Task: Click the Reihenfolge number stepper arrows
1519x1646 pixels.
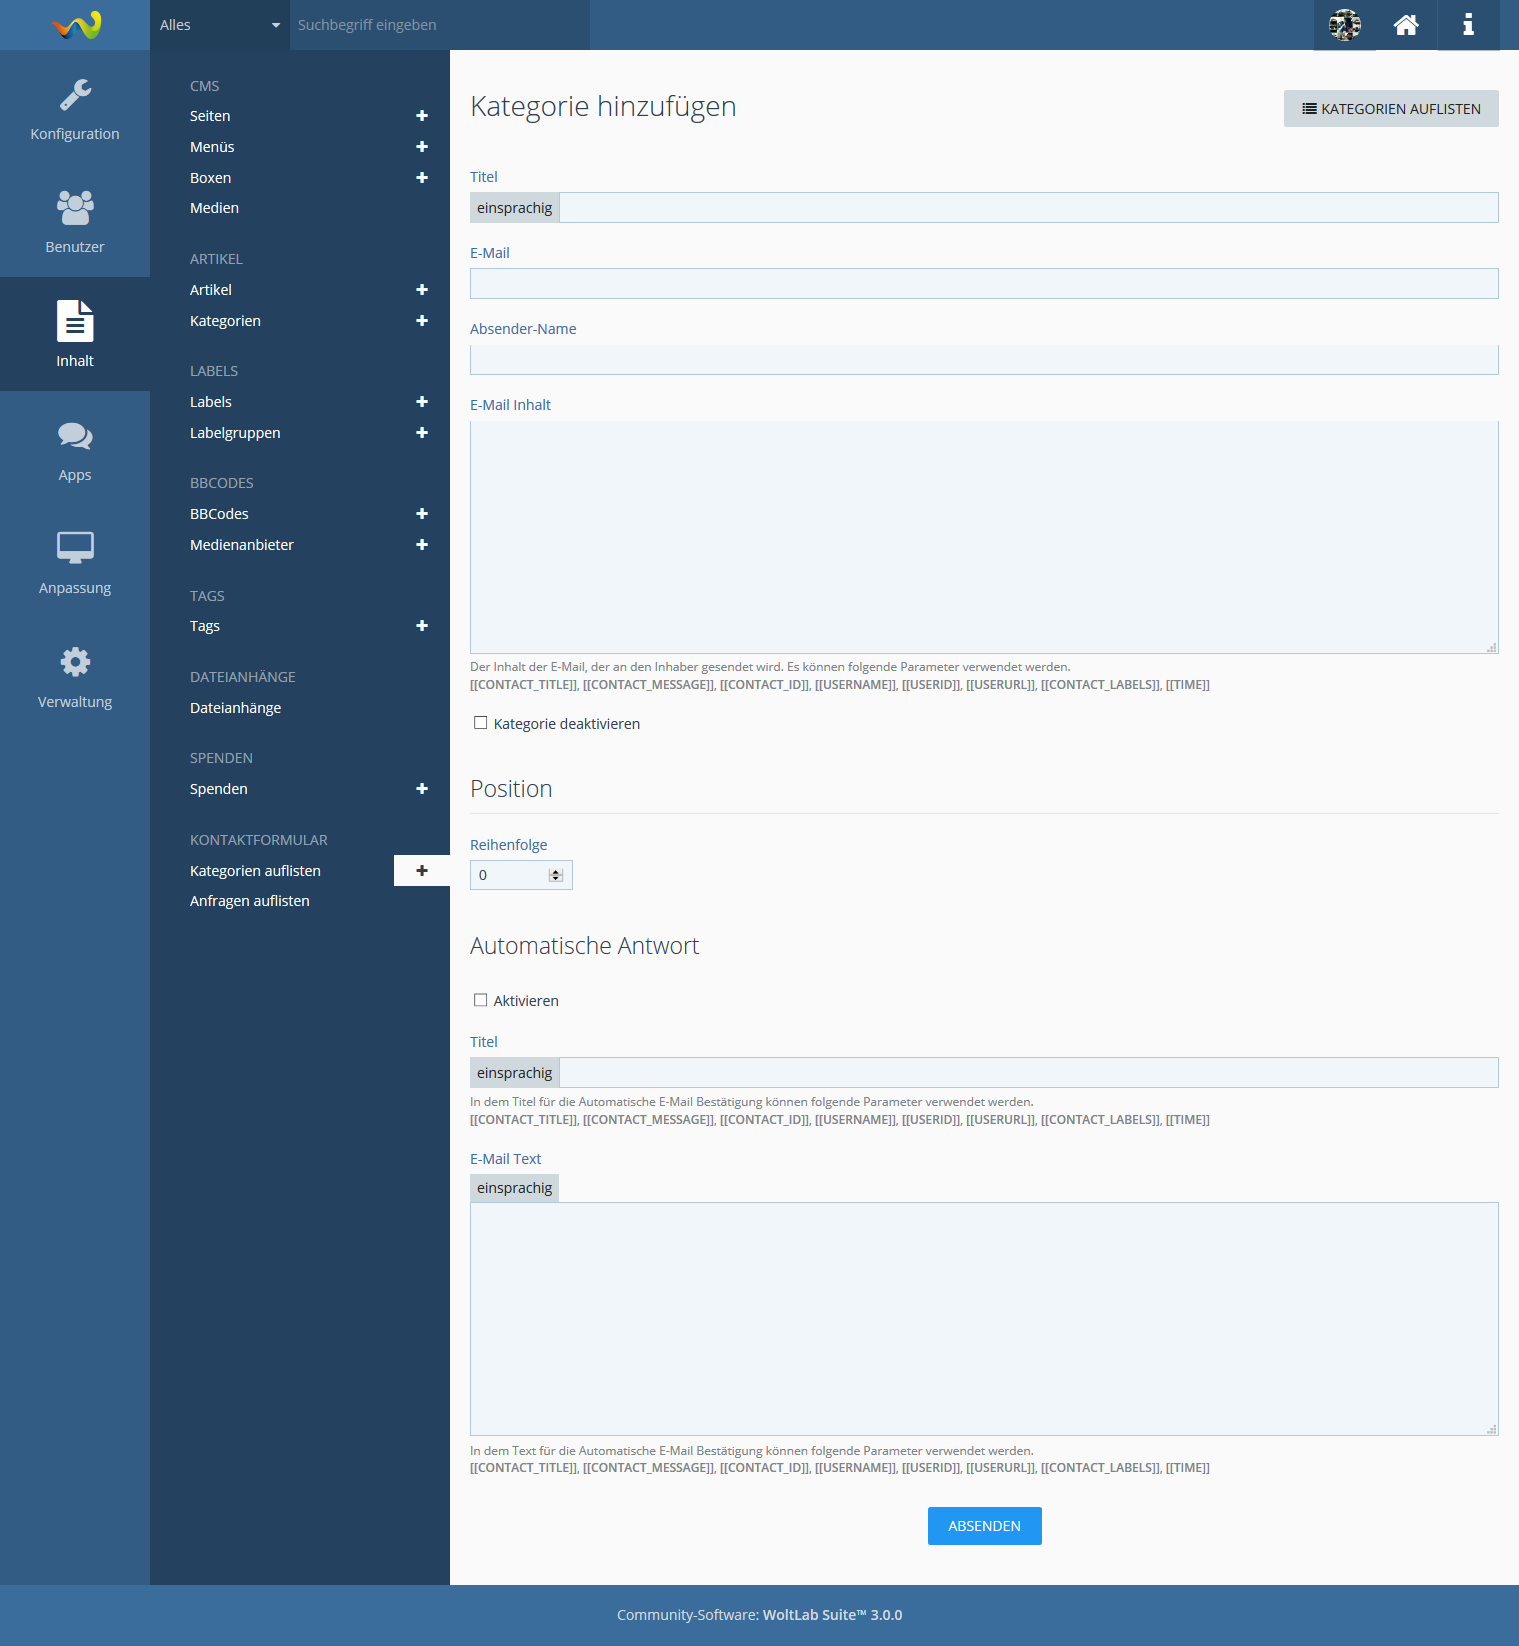Action: point(556,875)
